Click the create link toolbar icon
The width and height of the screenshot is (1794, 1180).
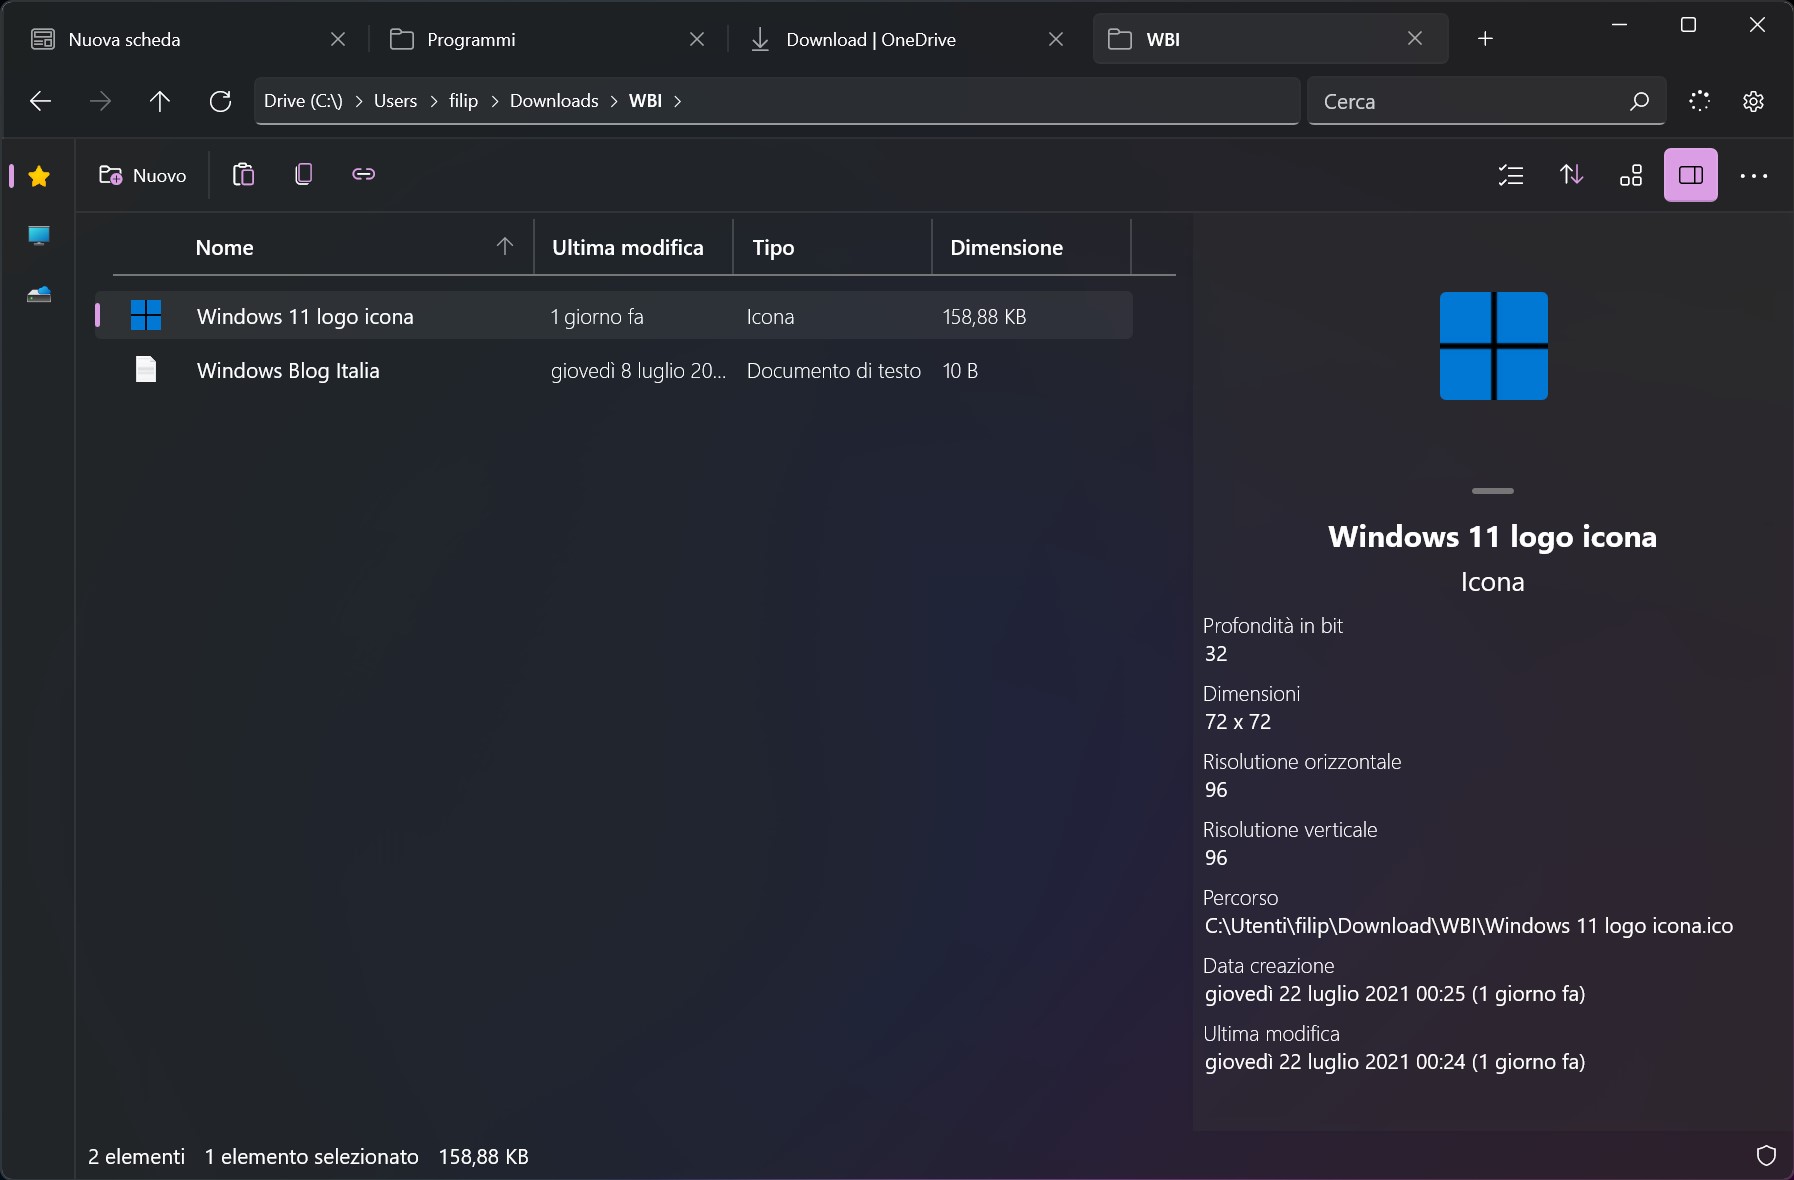pyautogui.click(x=364, y=175)
